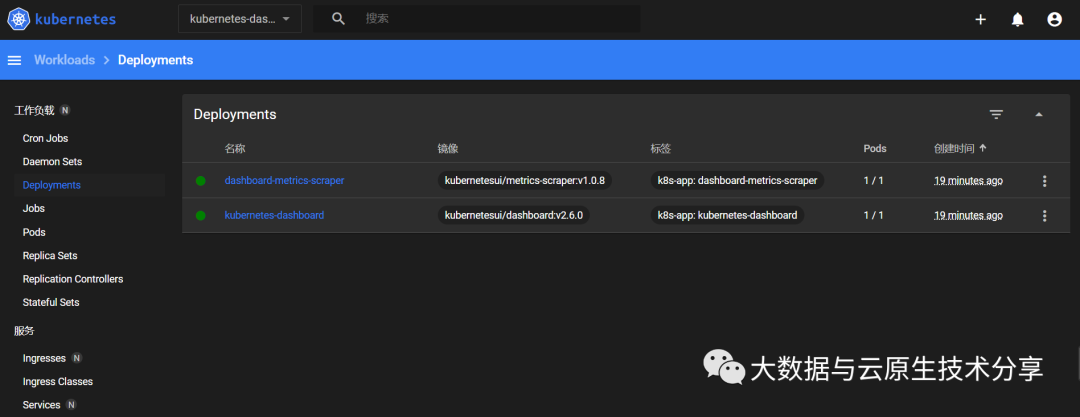Open Pods in sidebar
Image resolution: width=1080 pixels, height=417 pixels.
(x=34, y=232)
